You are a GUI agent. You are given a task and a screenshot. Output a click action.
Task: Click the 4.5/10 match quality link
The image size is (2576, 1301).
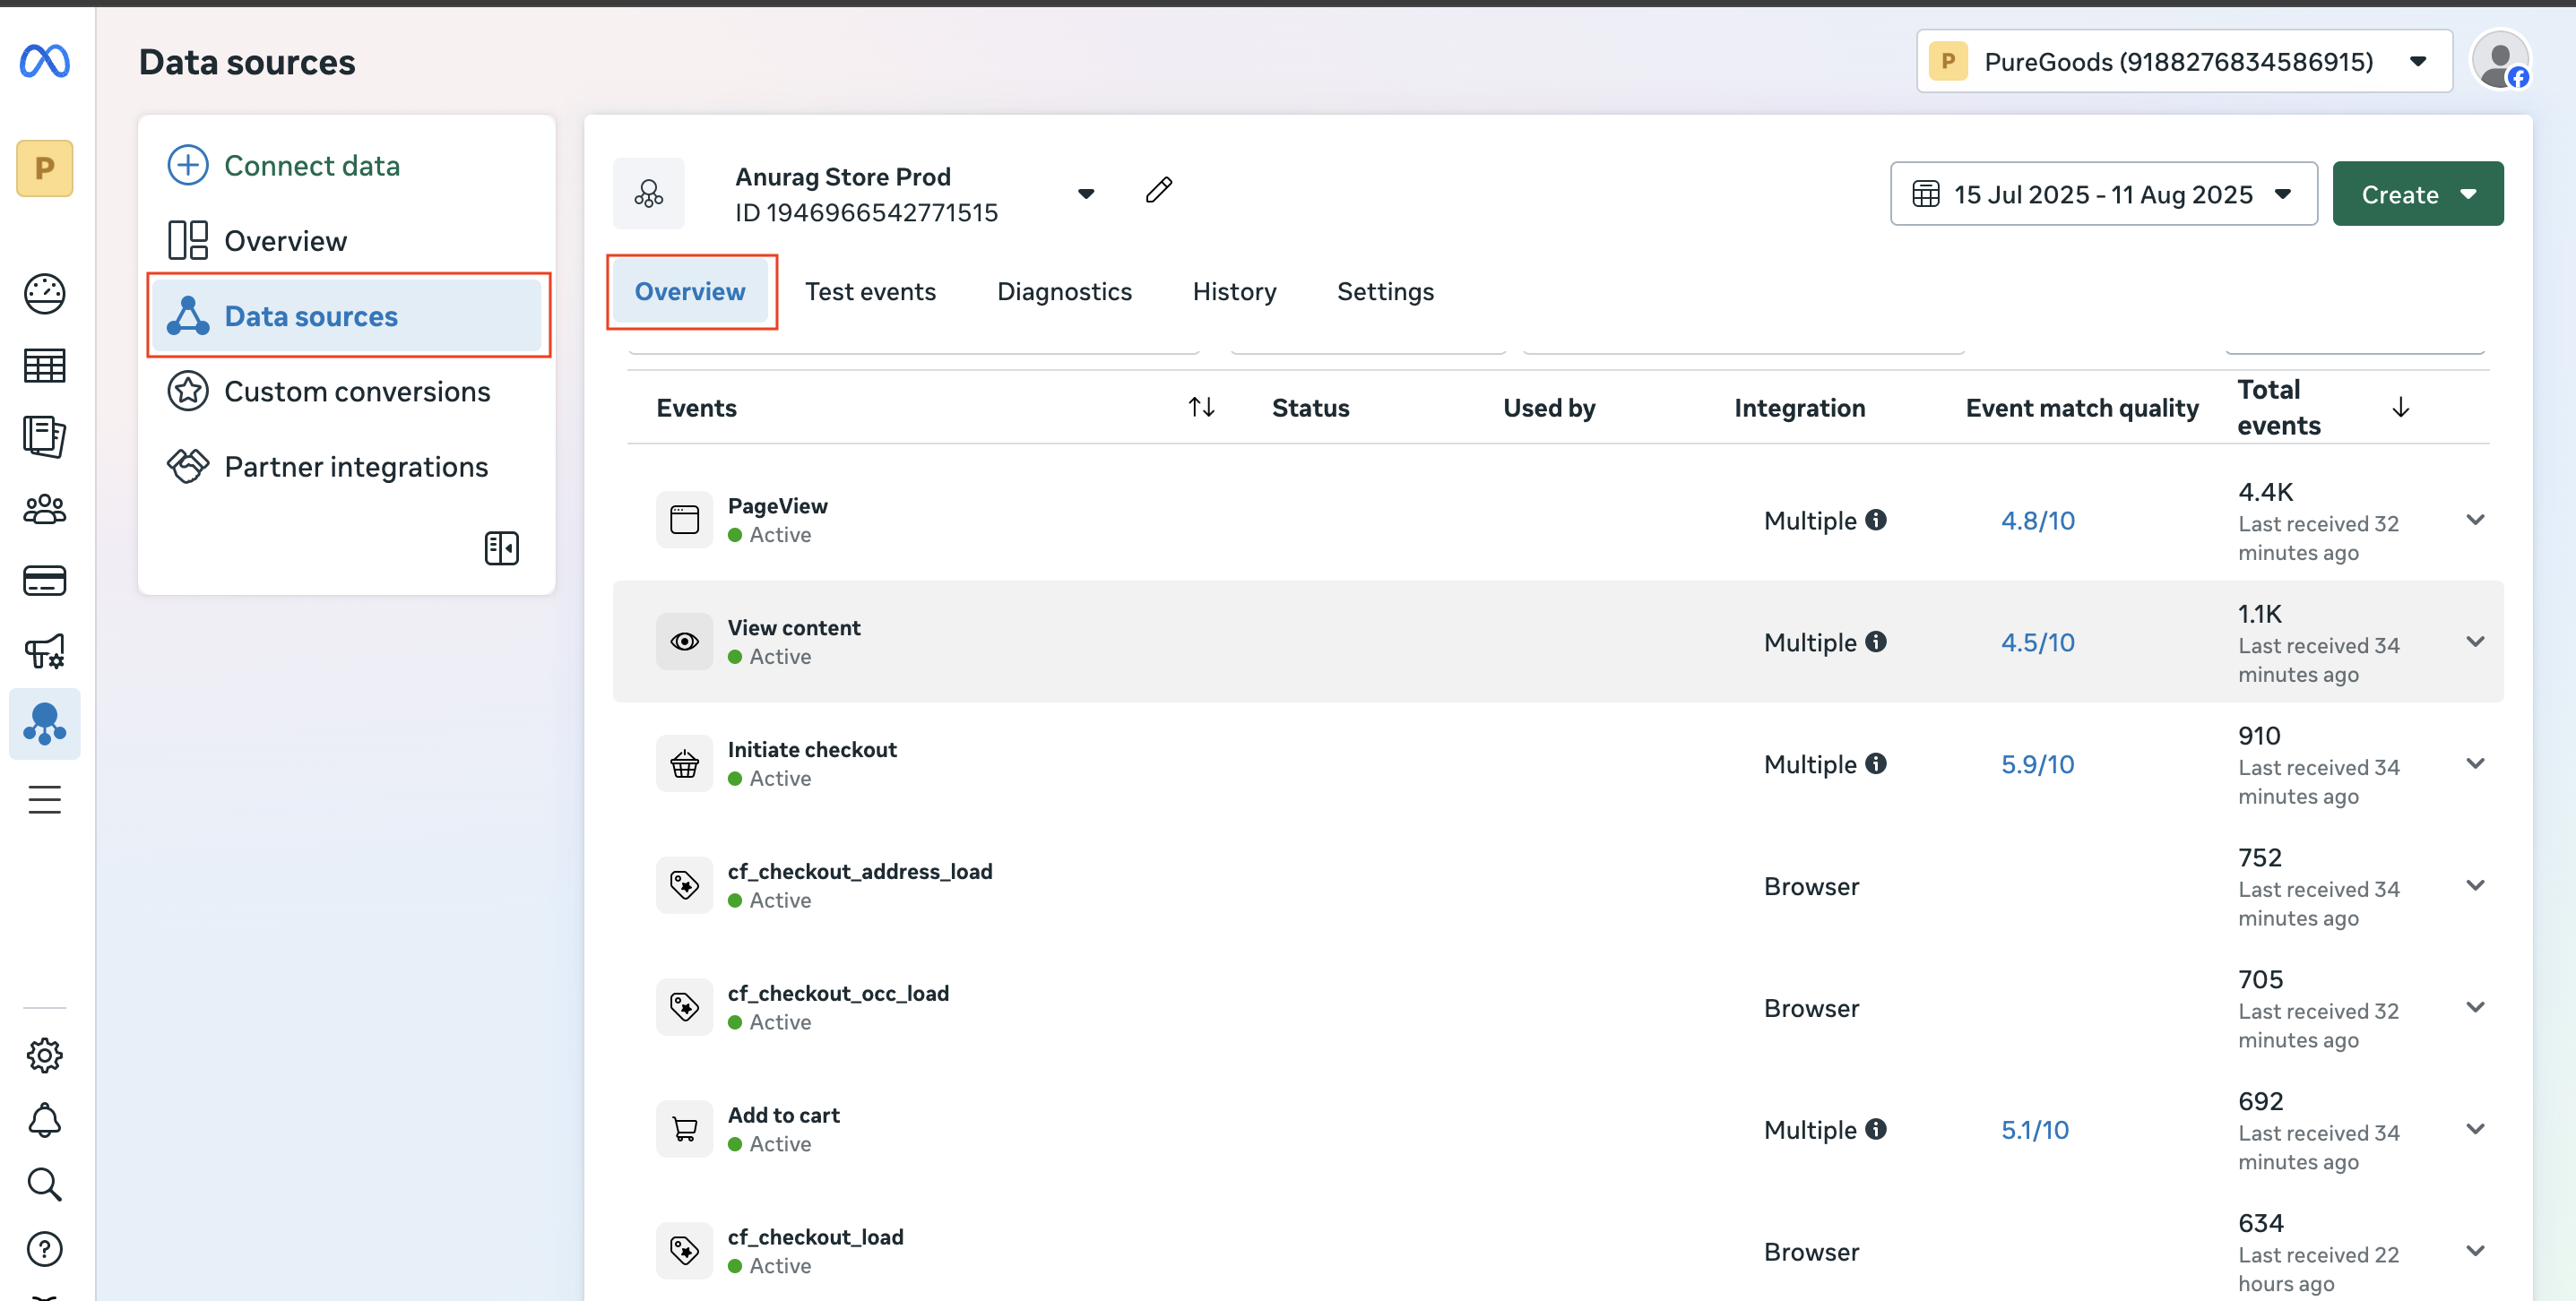click(2037, 642)
